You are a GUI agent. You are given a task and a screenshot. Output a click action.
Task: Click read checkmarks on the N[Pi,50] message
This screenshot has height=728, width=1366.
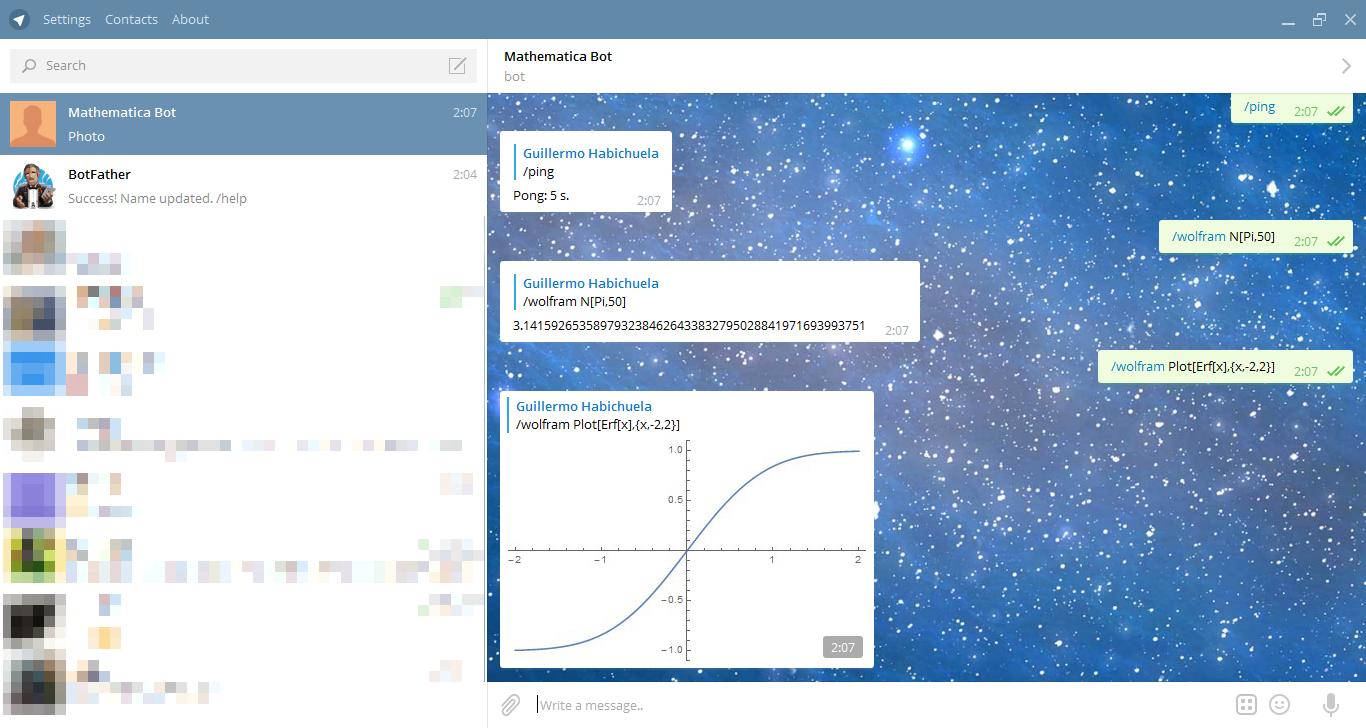pyautogui.click(x=1335, y=242)
